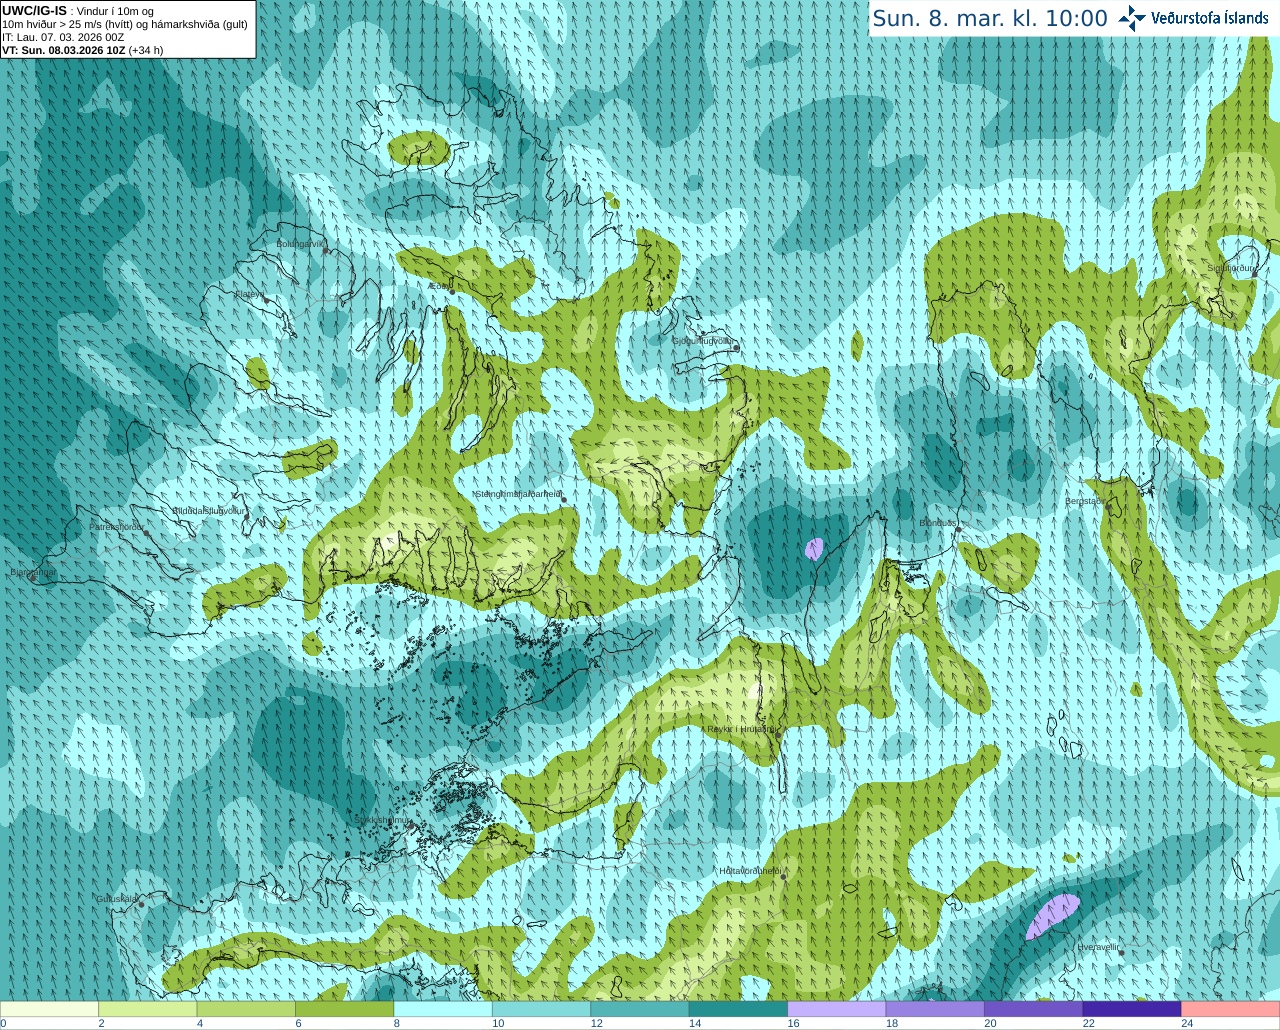Viewport: 1280px width, 1030px height.
Task: Click the Stykkishólmur station label
Action: 382,820
